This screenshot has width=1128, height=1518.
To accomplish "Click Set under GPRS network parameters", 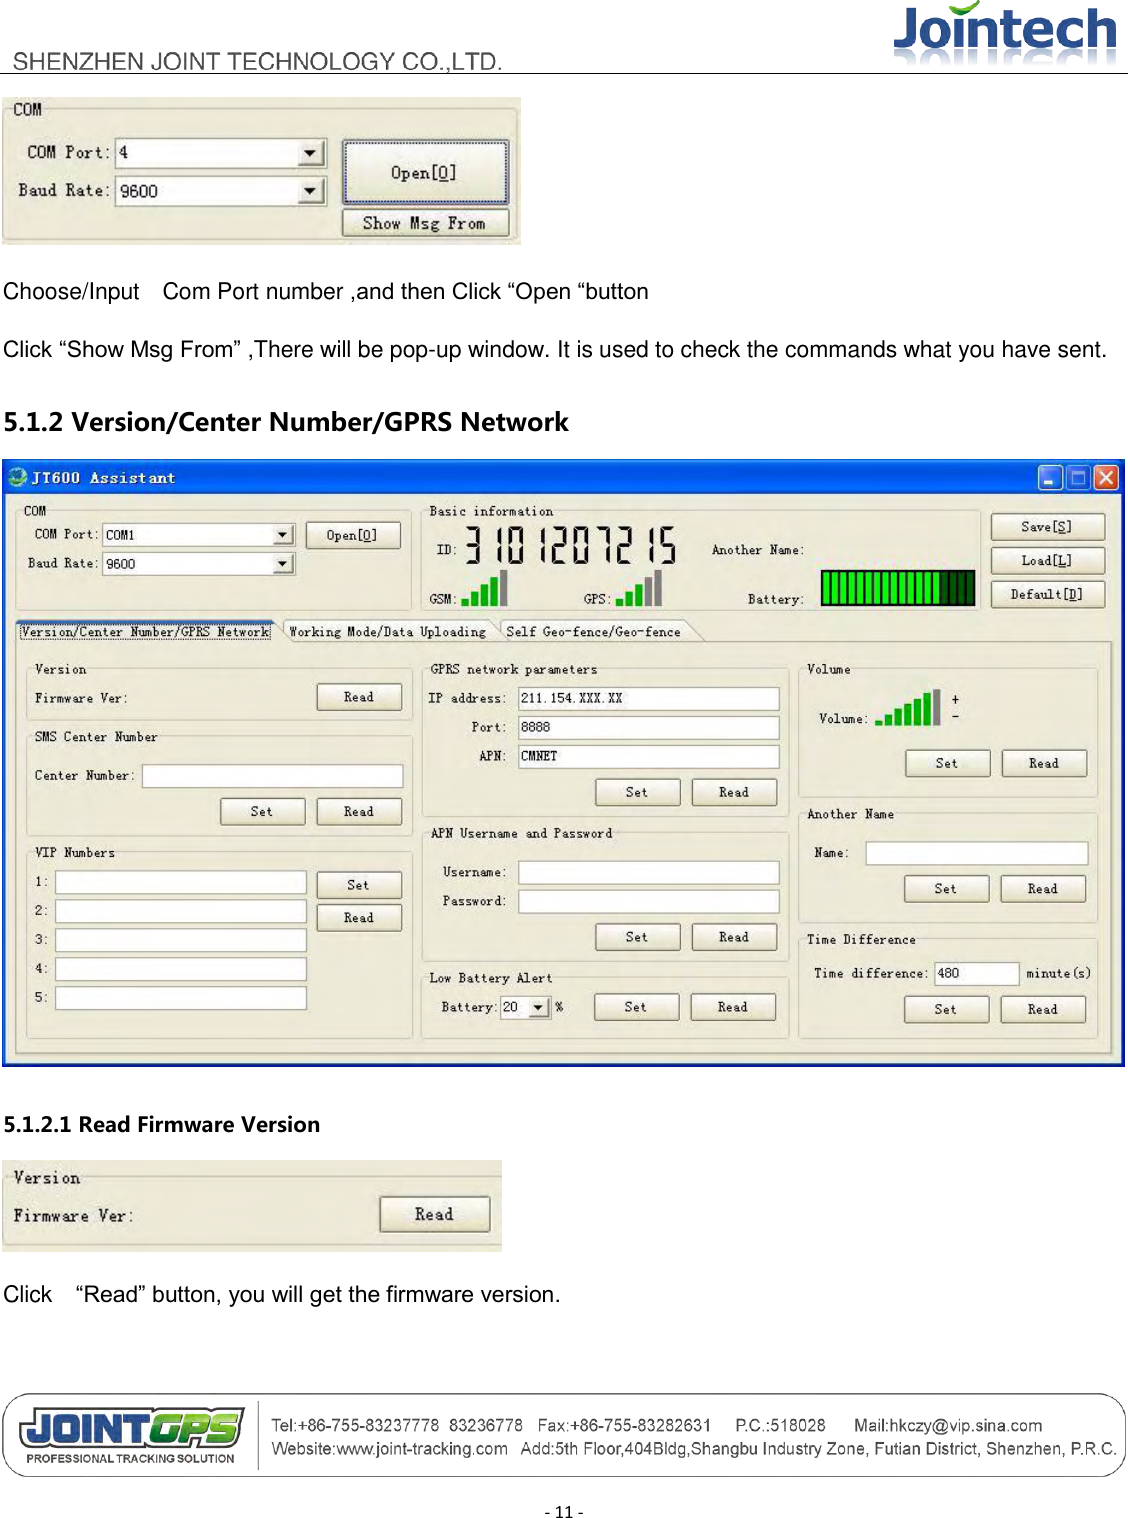I will (x=637, y=792).
